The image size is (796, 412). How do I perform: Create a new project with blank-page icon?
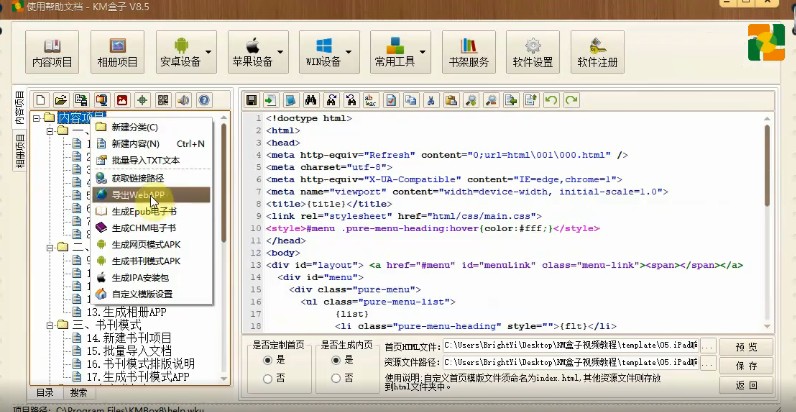(x=41, y=100)
